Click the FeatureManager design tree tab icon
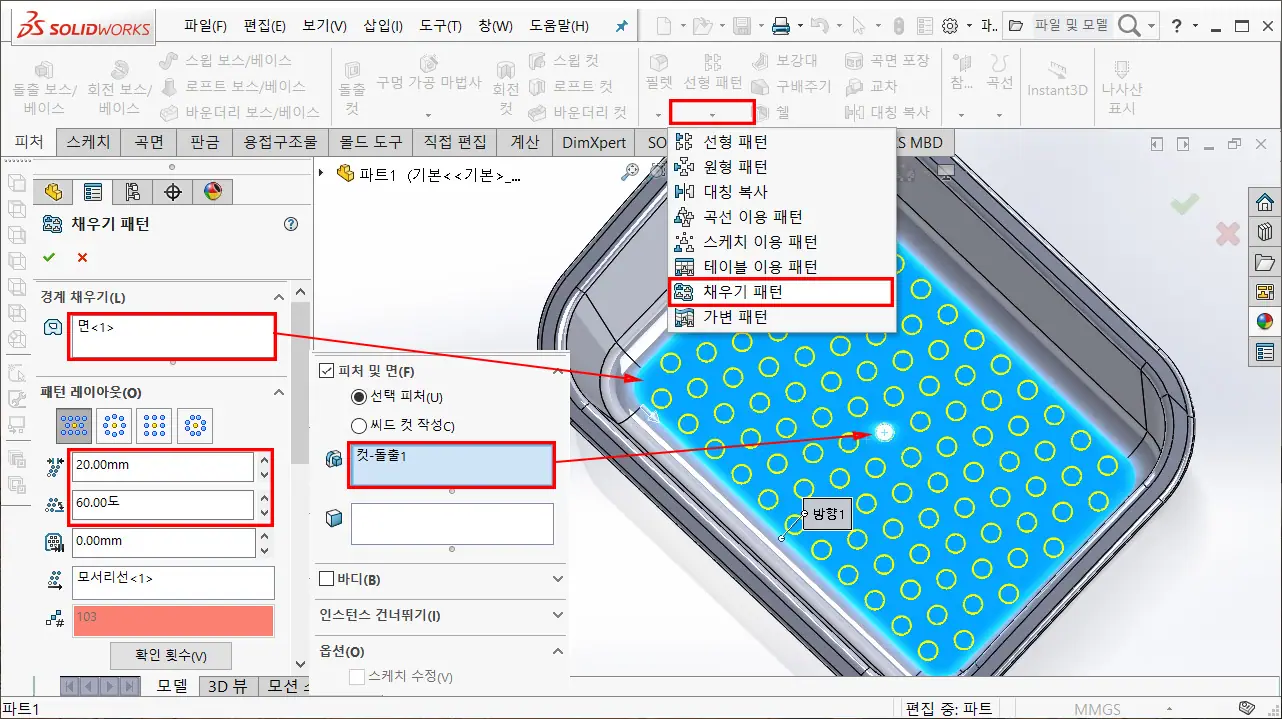Viewport: 1282px width, 719px height. (x=53, y=192)
